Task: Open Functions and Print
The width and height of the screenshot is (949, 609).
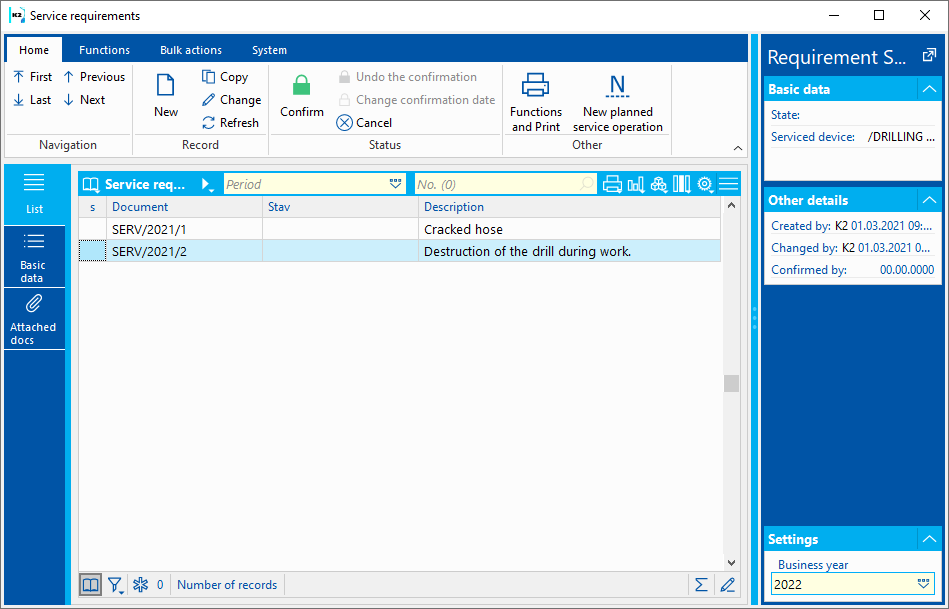Action: (536, 102)
